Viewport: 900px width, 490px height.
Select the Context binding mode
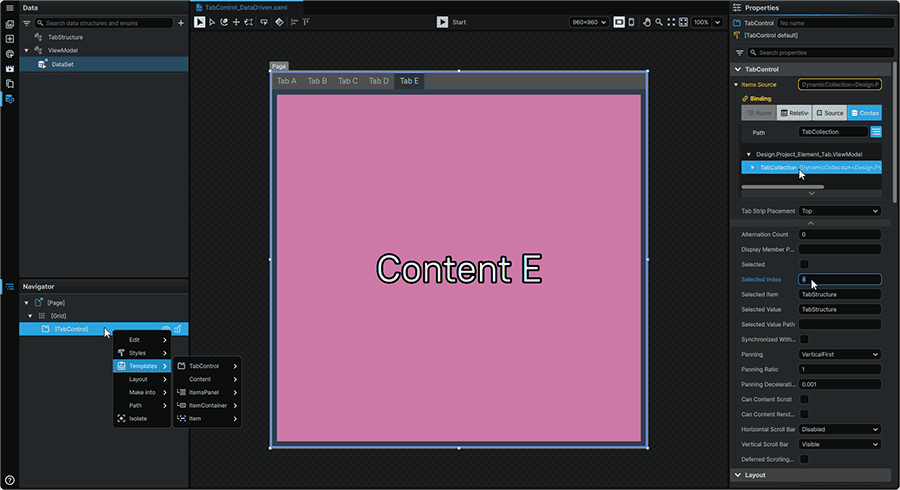click(x=865, y=113)
